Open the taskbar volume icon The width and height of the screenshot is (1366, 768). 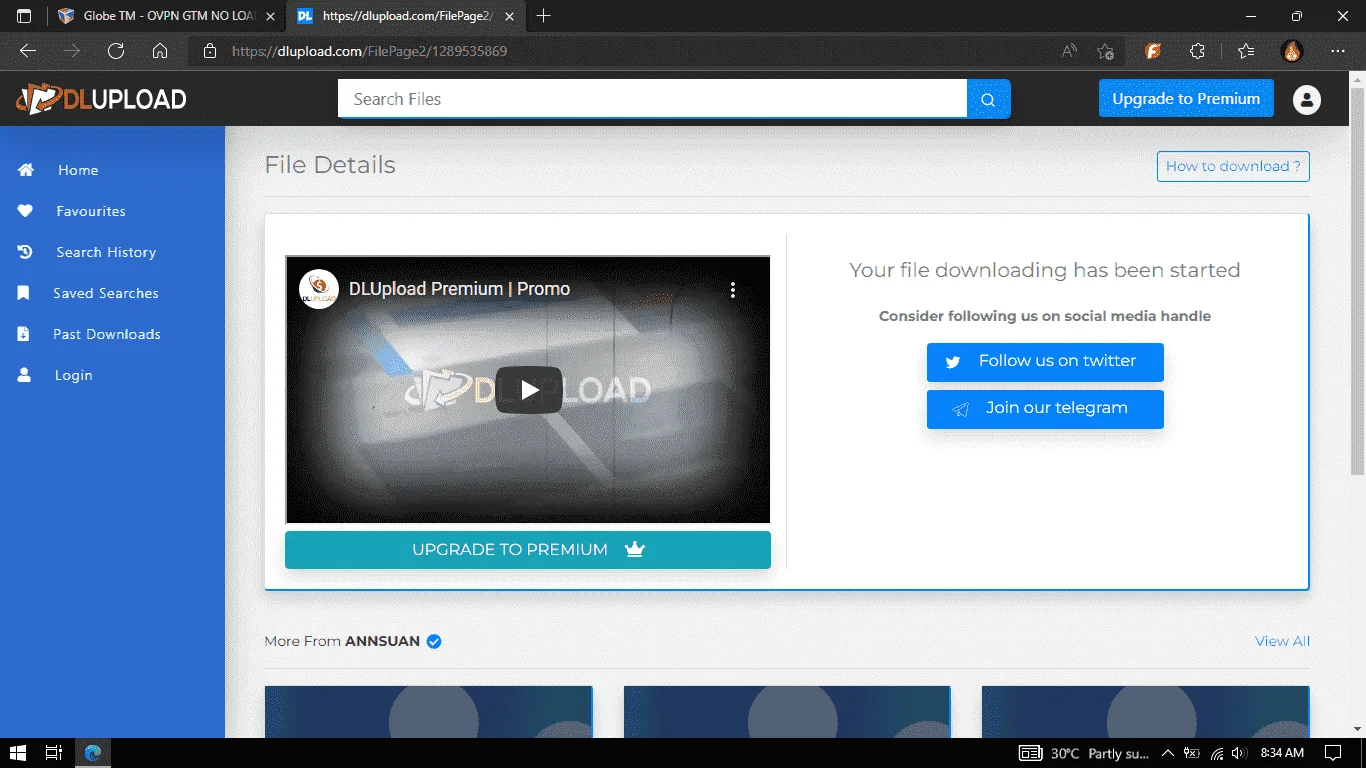(1239, 753)
